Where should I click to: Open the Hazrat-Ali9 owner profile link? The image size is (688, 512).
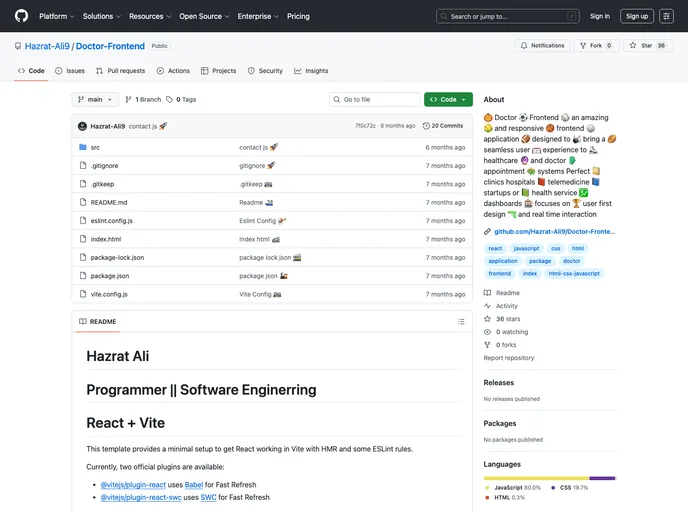(47, 46)
